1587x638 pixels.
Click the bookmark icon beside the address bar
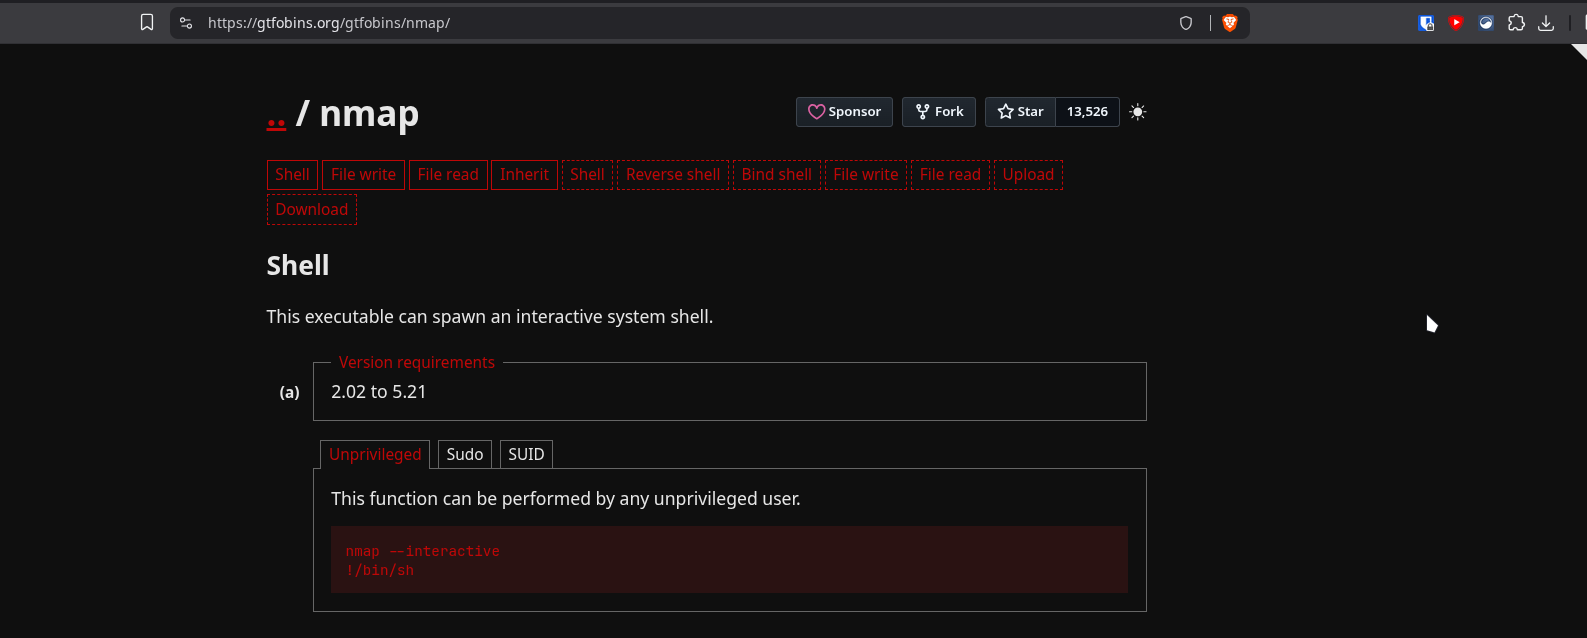(x=147, y=23)
